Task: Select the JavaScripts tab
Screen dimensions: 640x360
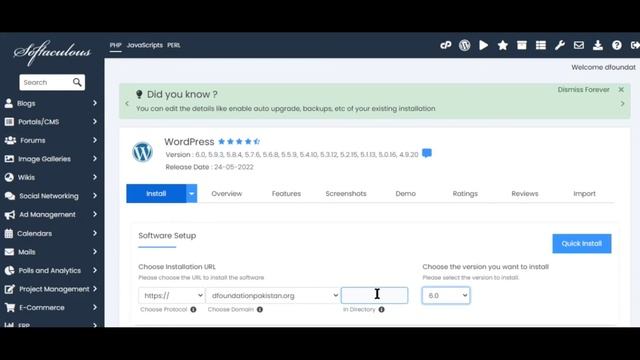Action: pyautogui.click(x=144, y=45)
